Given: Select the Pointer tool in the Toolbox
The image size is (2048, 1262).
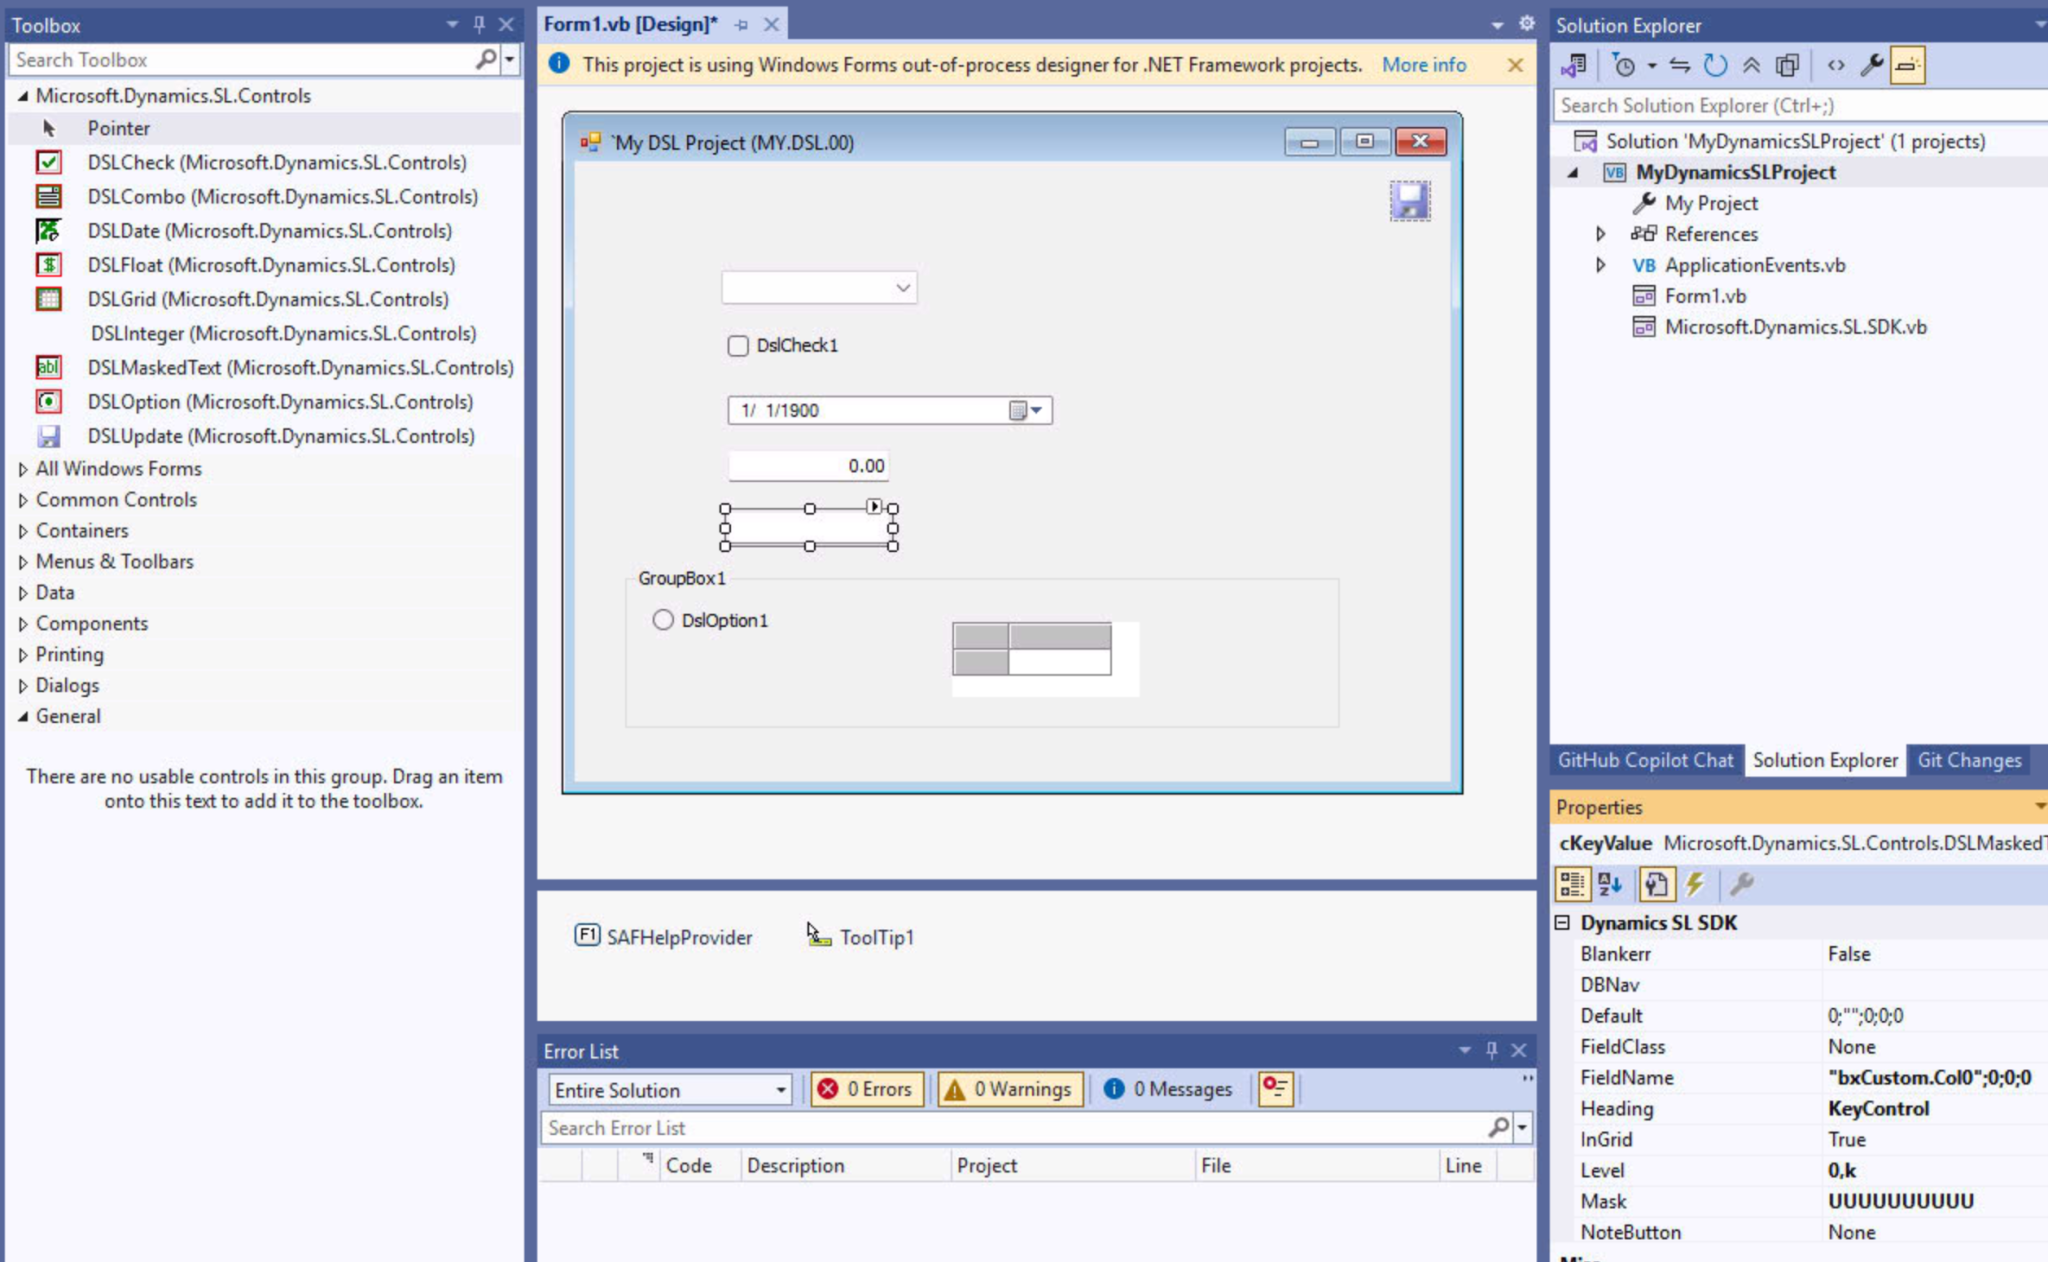Looking at the screenshot, I should click(119, 128).
